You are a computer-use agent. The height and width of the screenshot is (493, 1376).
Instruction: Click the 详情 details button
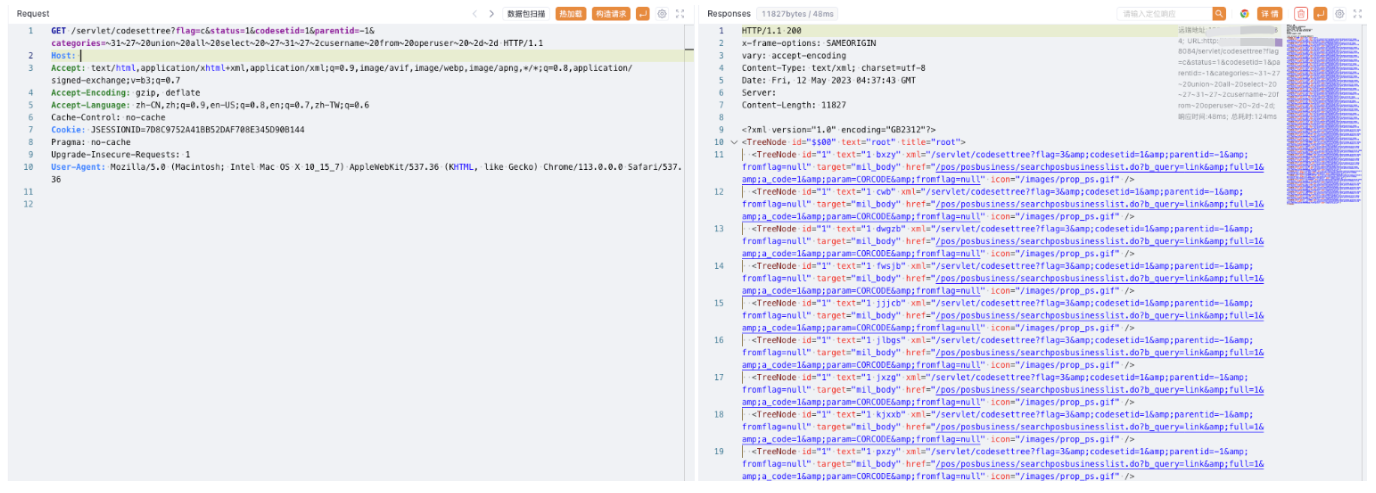(1269, 14)
